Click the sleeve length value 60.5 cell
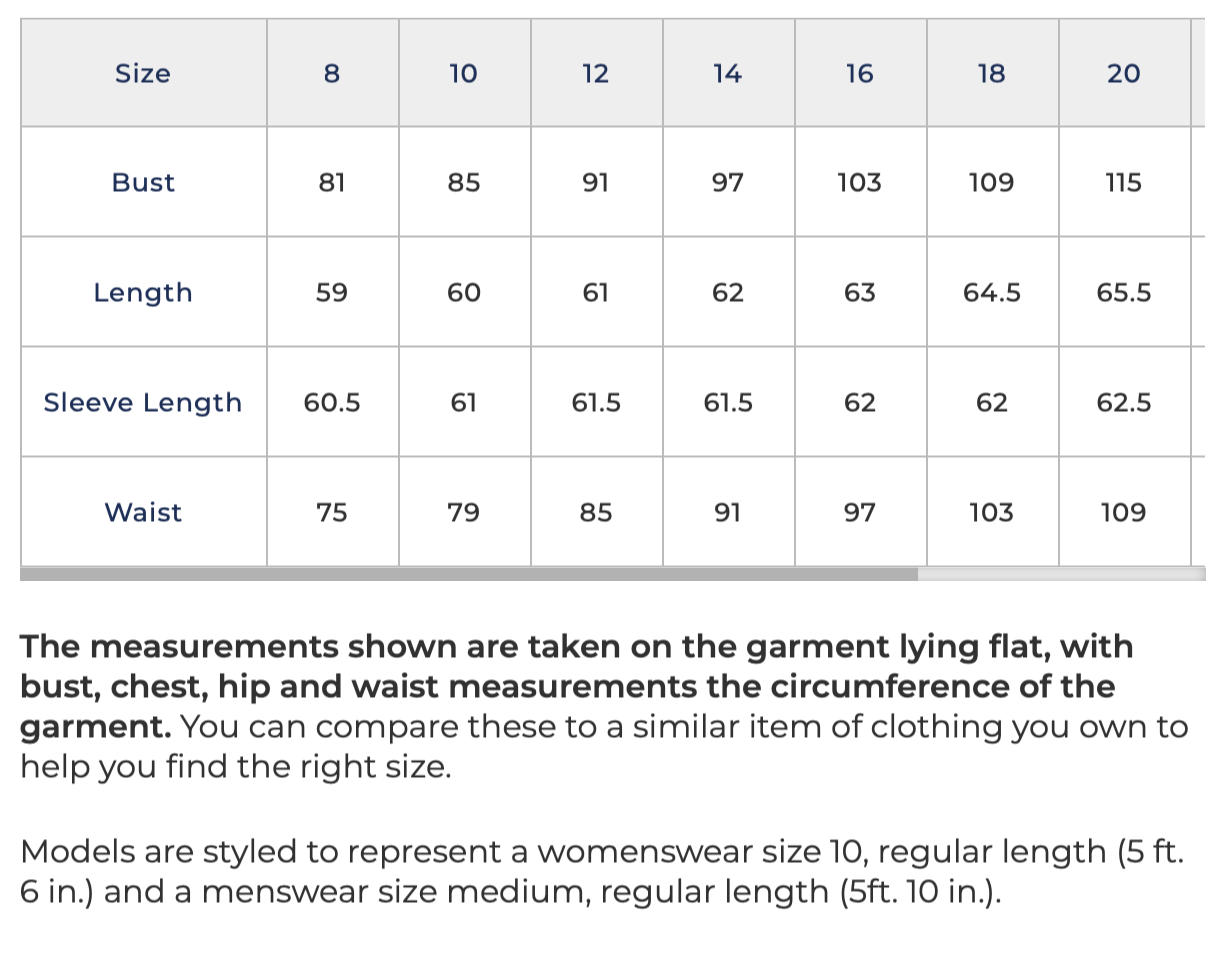 333,402
